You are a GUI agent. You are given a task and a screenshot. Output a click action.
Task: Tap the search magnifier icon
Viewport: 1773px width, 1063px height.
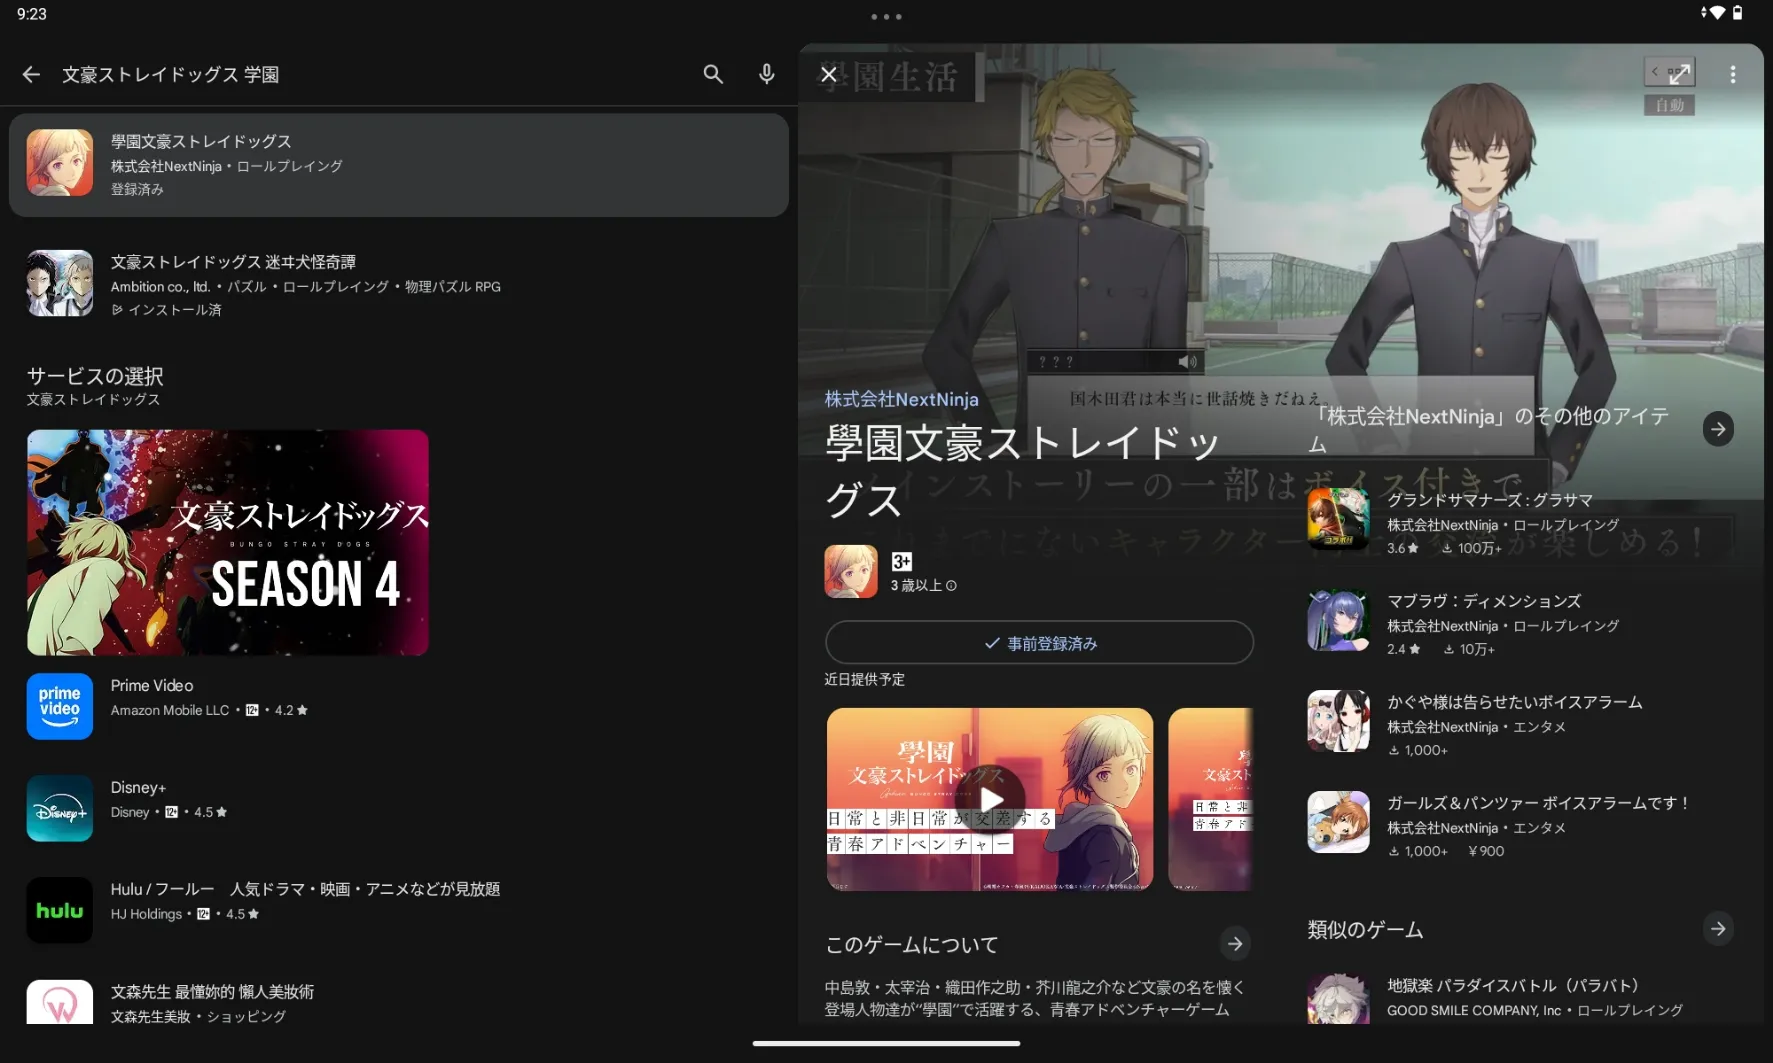tap(713, 74)
